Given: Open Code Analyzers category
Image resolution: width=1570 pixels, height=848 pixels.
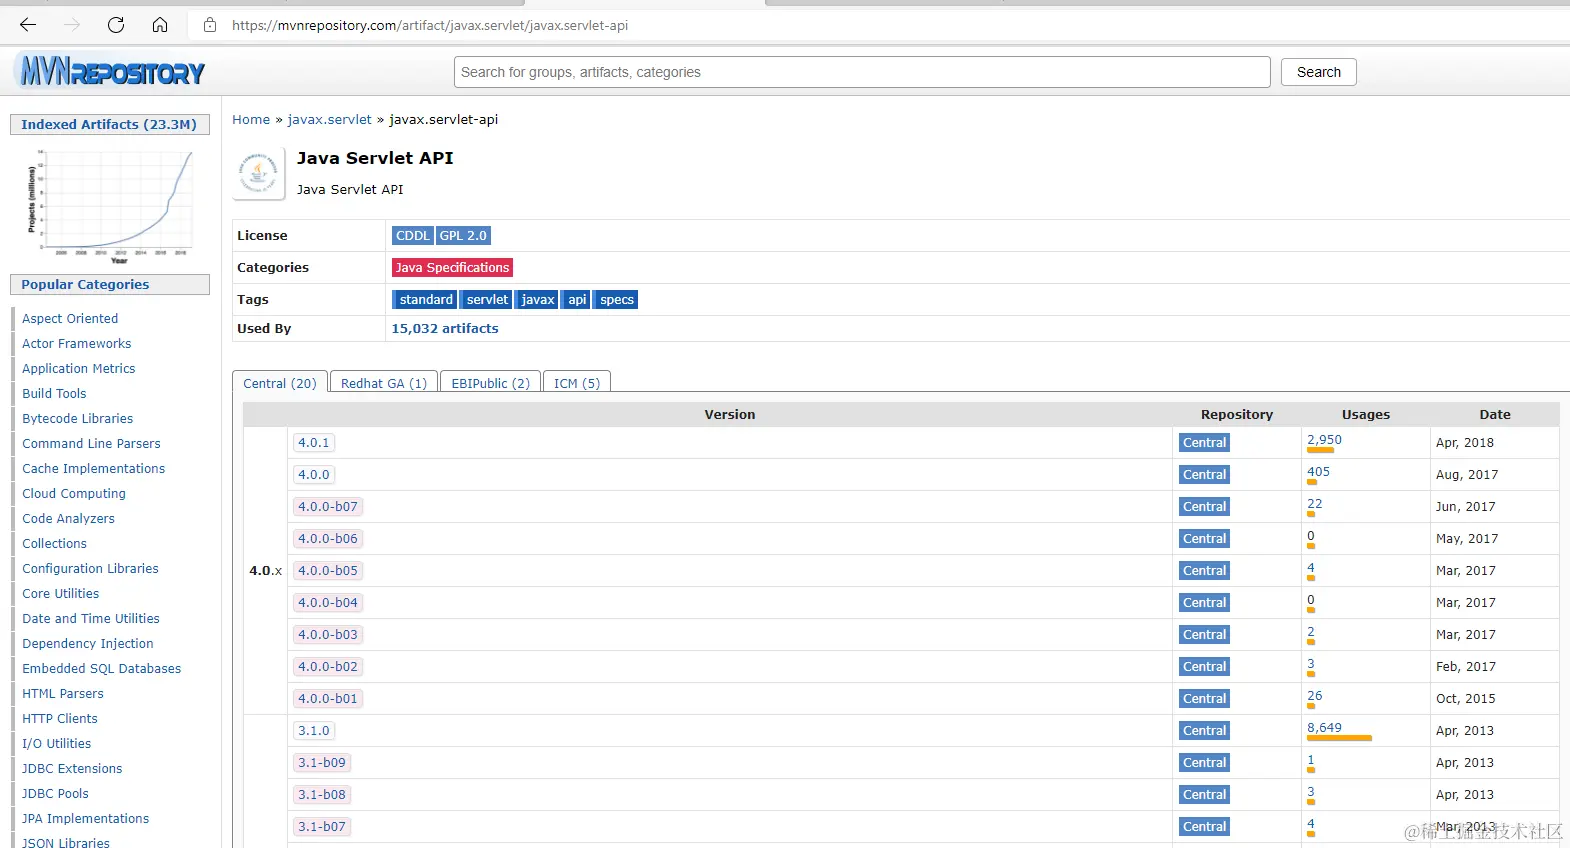Looking at the screenshot, I should pyautogui.click(x=68, y=519).
